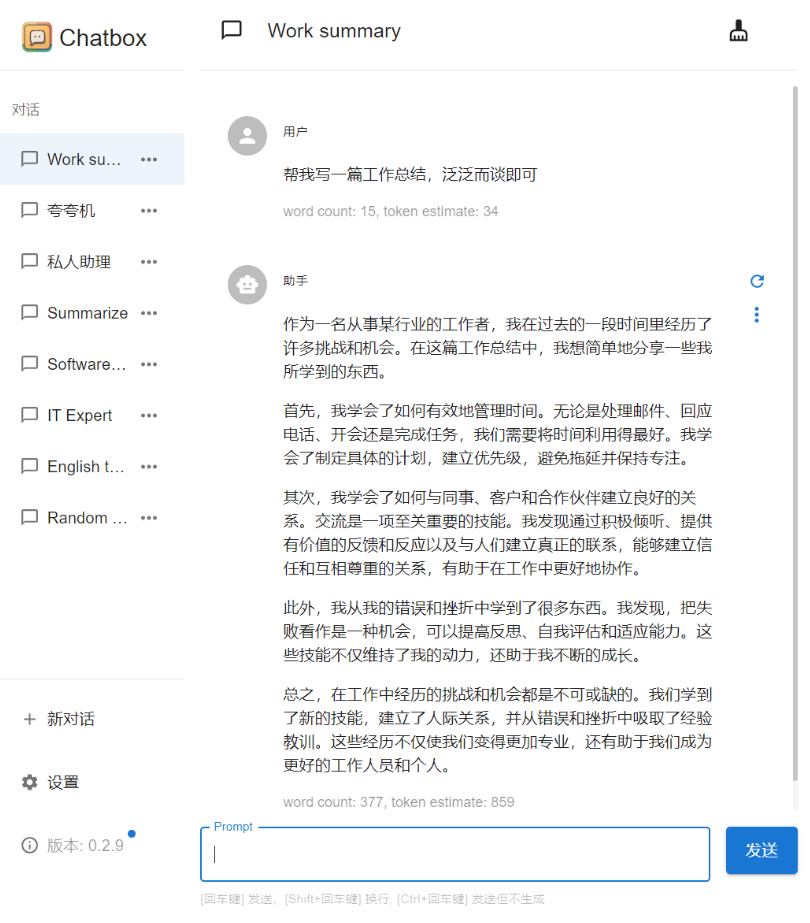Open the three-dot menu on assistant message
Image resolution: width=810 pixels, height=923 pixels.
(x=757, y=315)
